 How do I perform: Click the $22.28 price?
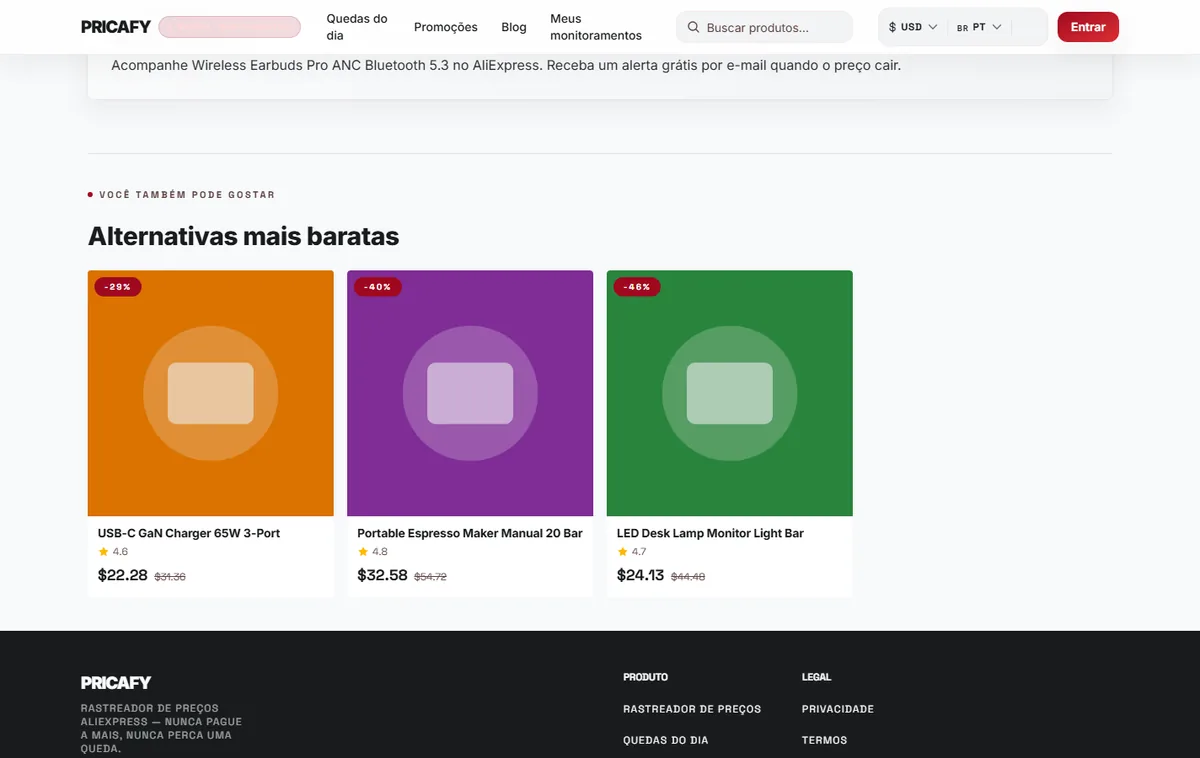123,575
